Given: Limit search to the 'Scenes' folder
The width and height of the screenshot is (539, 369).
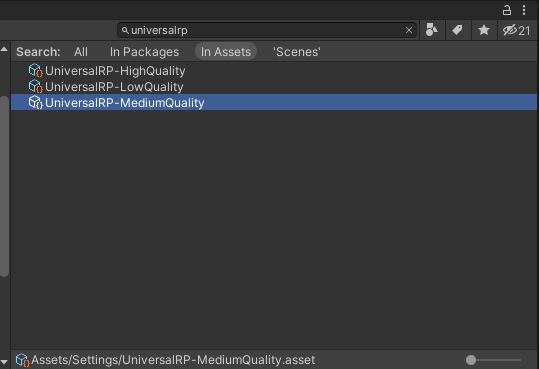Looking at the screenshot, I should point(297,52).
